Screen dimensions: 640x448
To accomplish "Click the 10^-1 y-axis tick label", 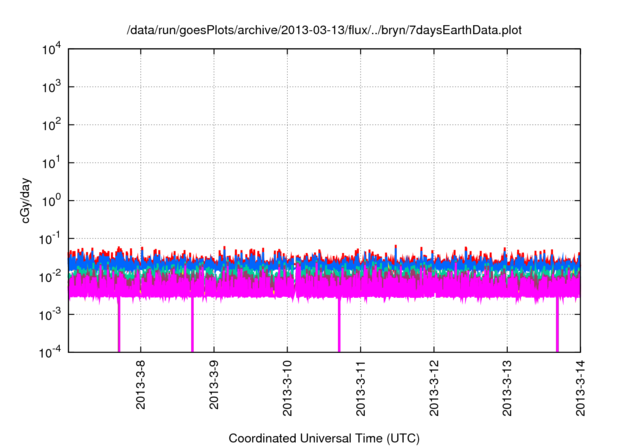I will click(x=50, y=239).
